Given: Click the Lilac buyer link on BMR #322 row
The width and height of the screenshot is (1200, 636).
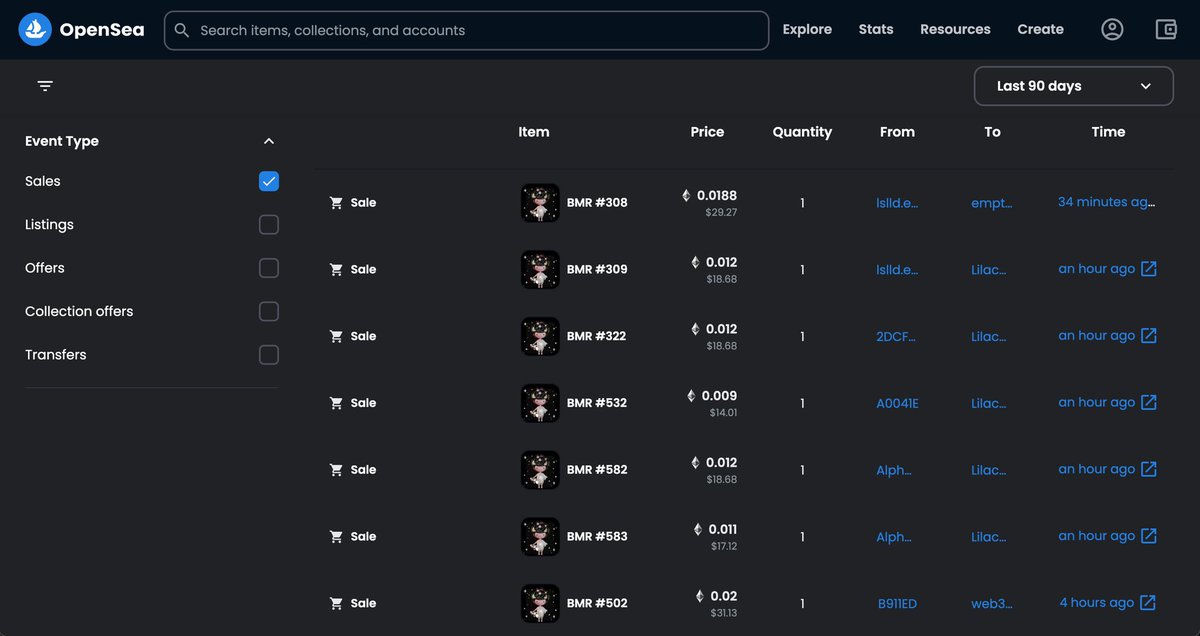Looking at the screenshot, I should 989,336.
